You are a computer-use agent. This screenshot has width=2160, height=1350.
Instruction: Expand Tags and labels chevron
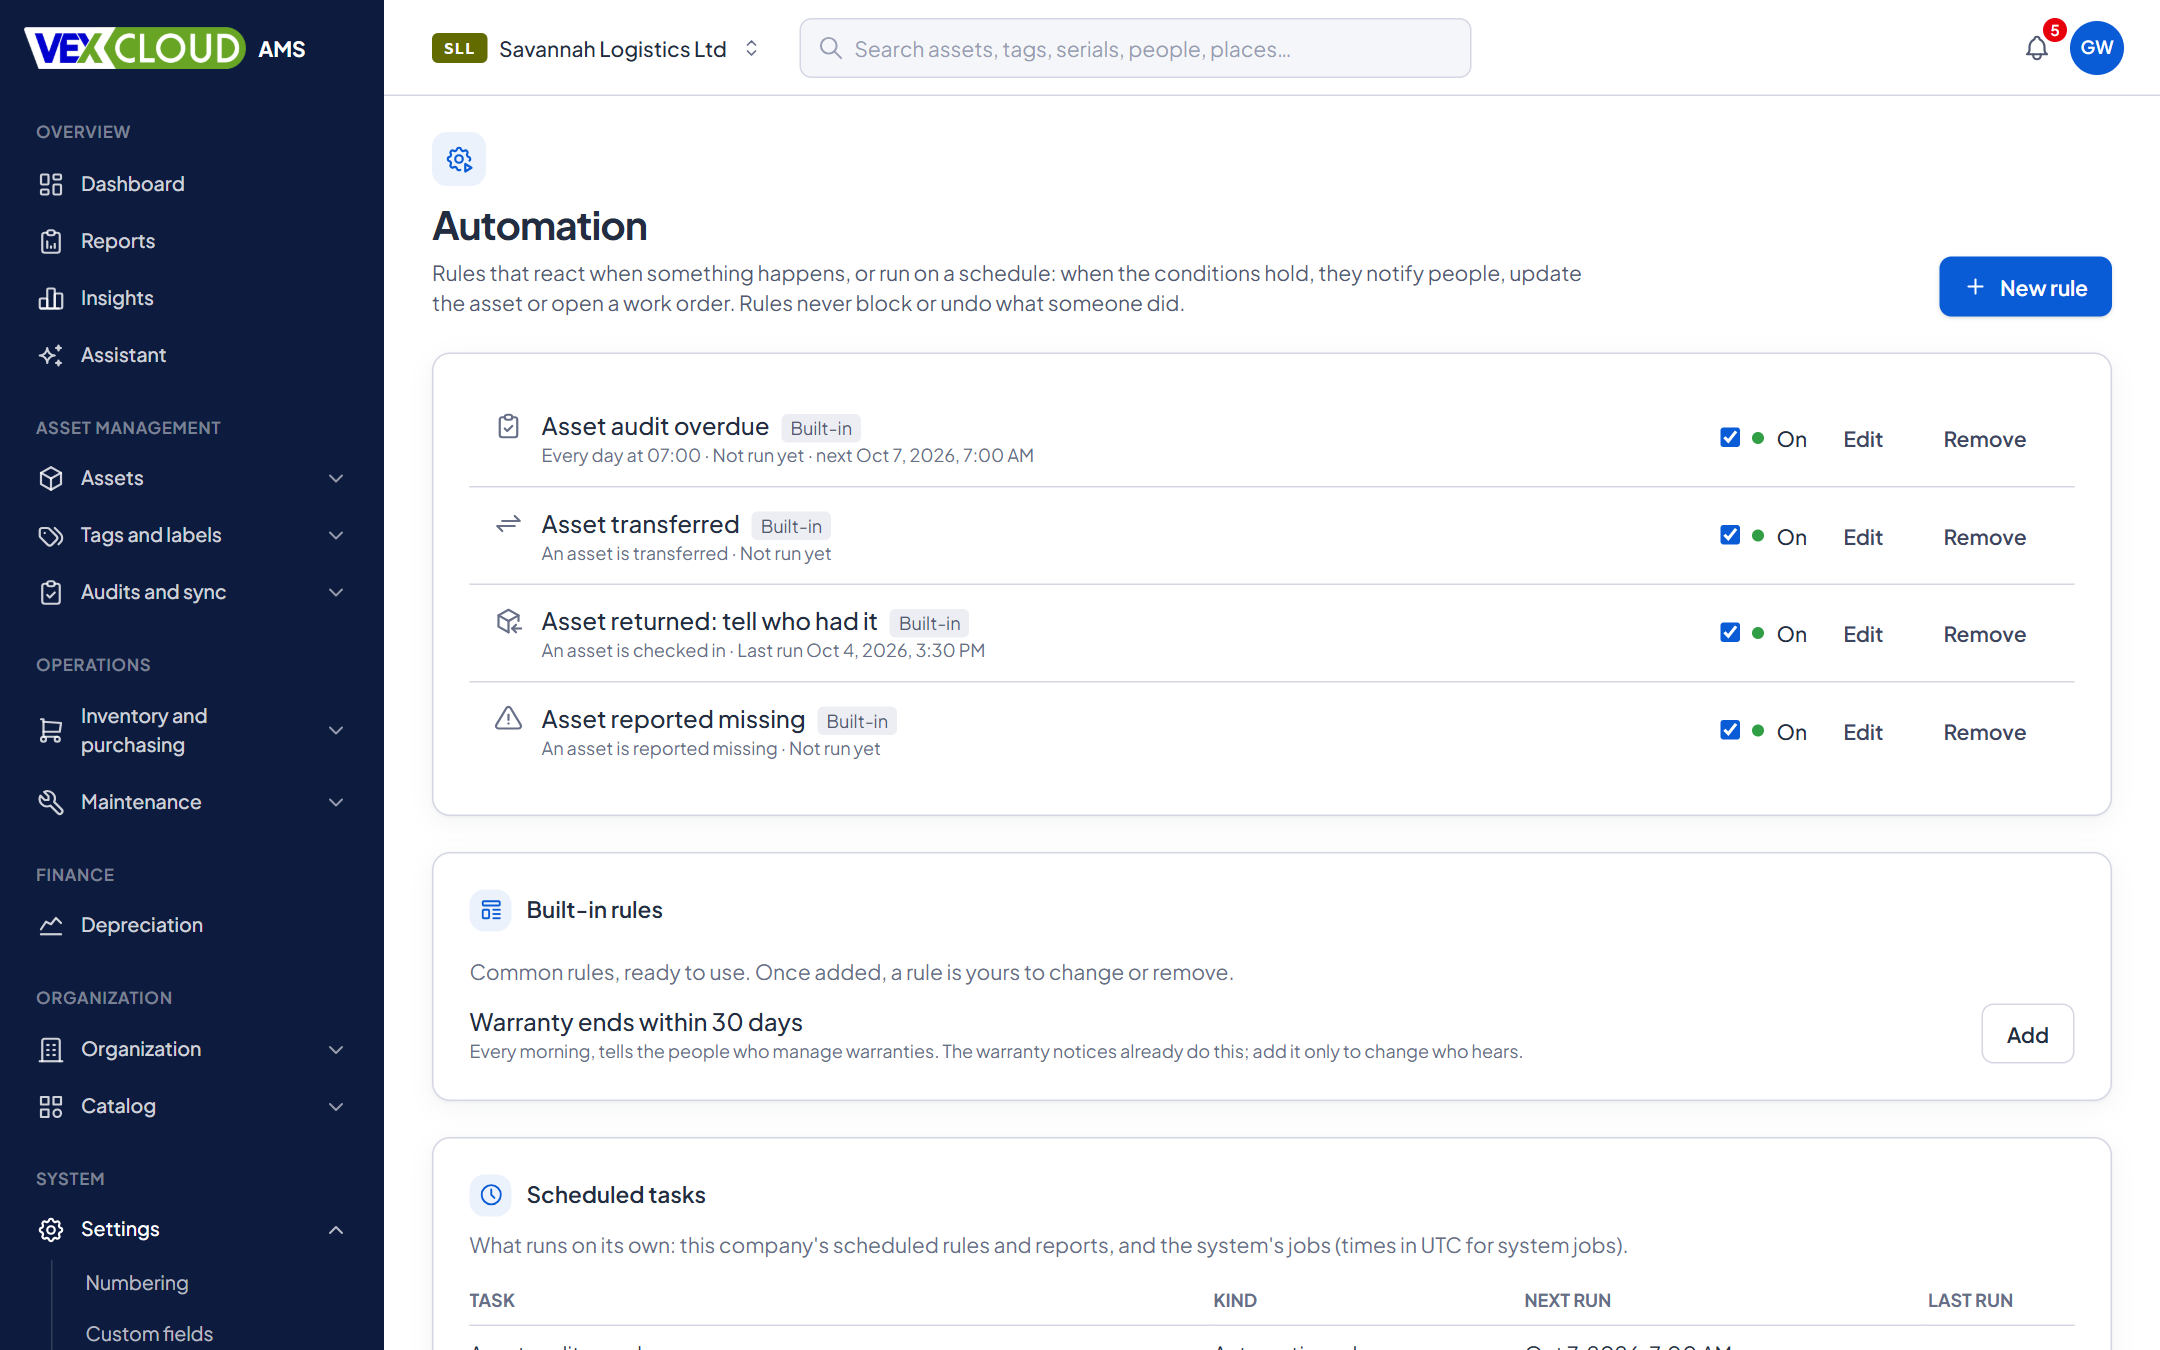[x=336, y=535]
